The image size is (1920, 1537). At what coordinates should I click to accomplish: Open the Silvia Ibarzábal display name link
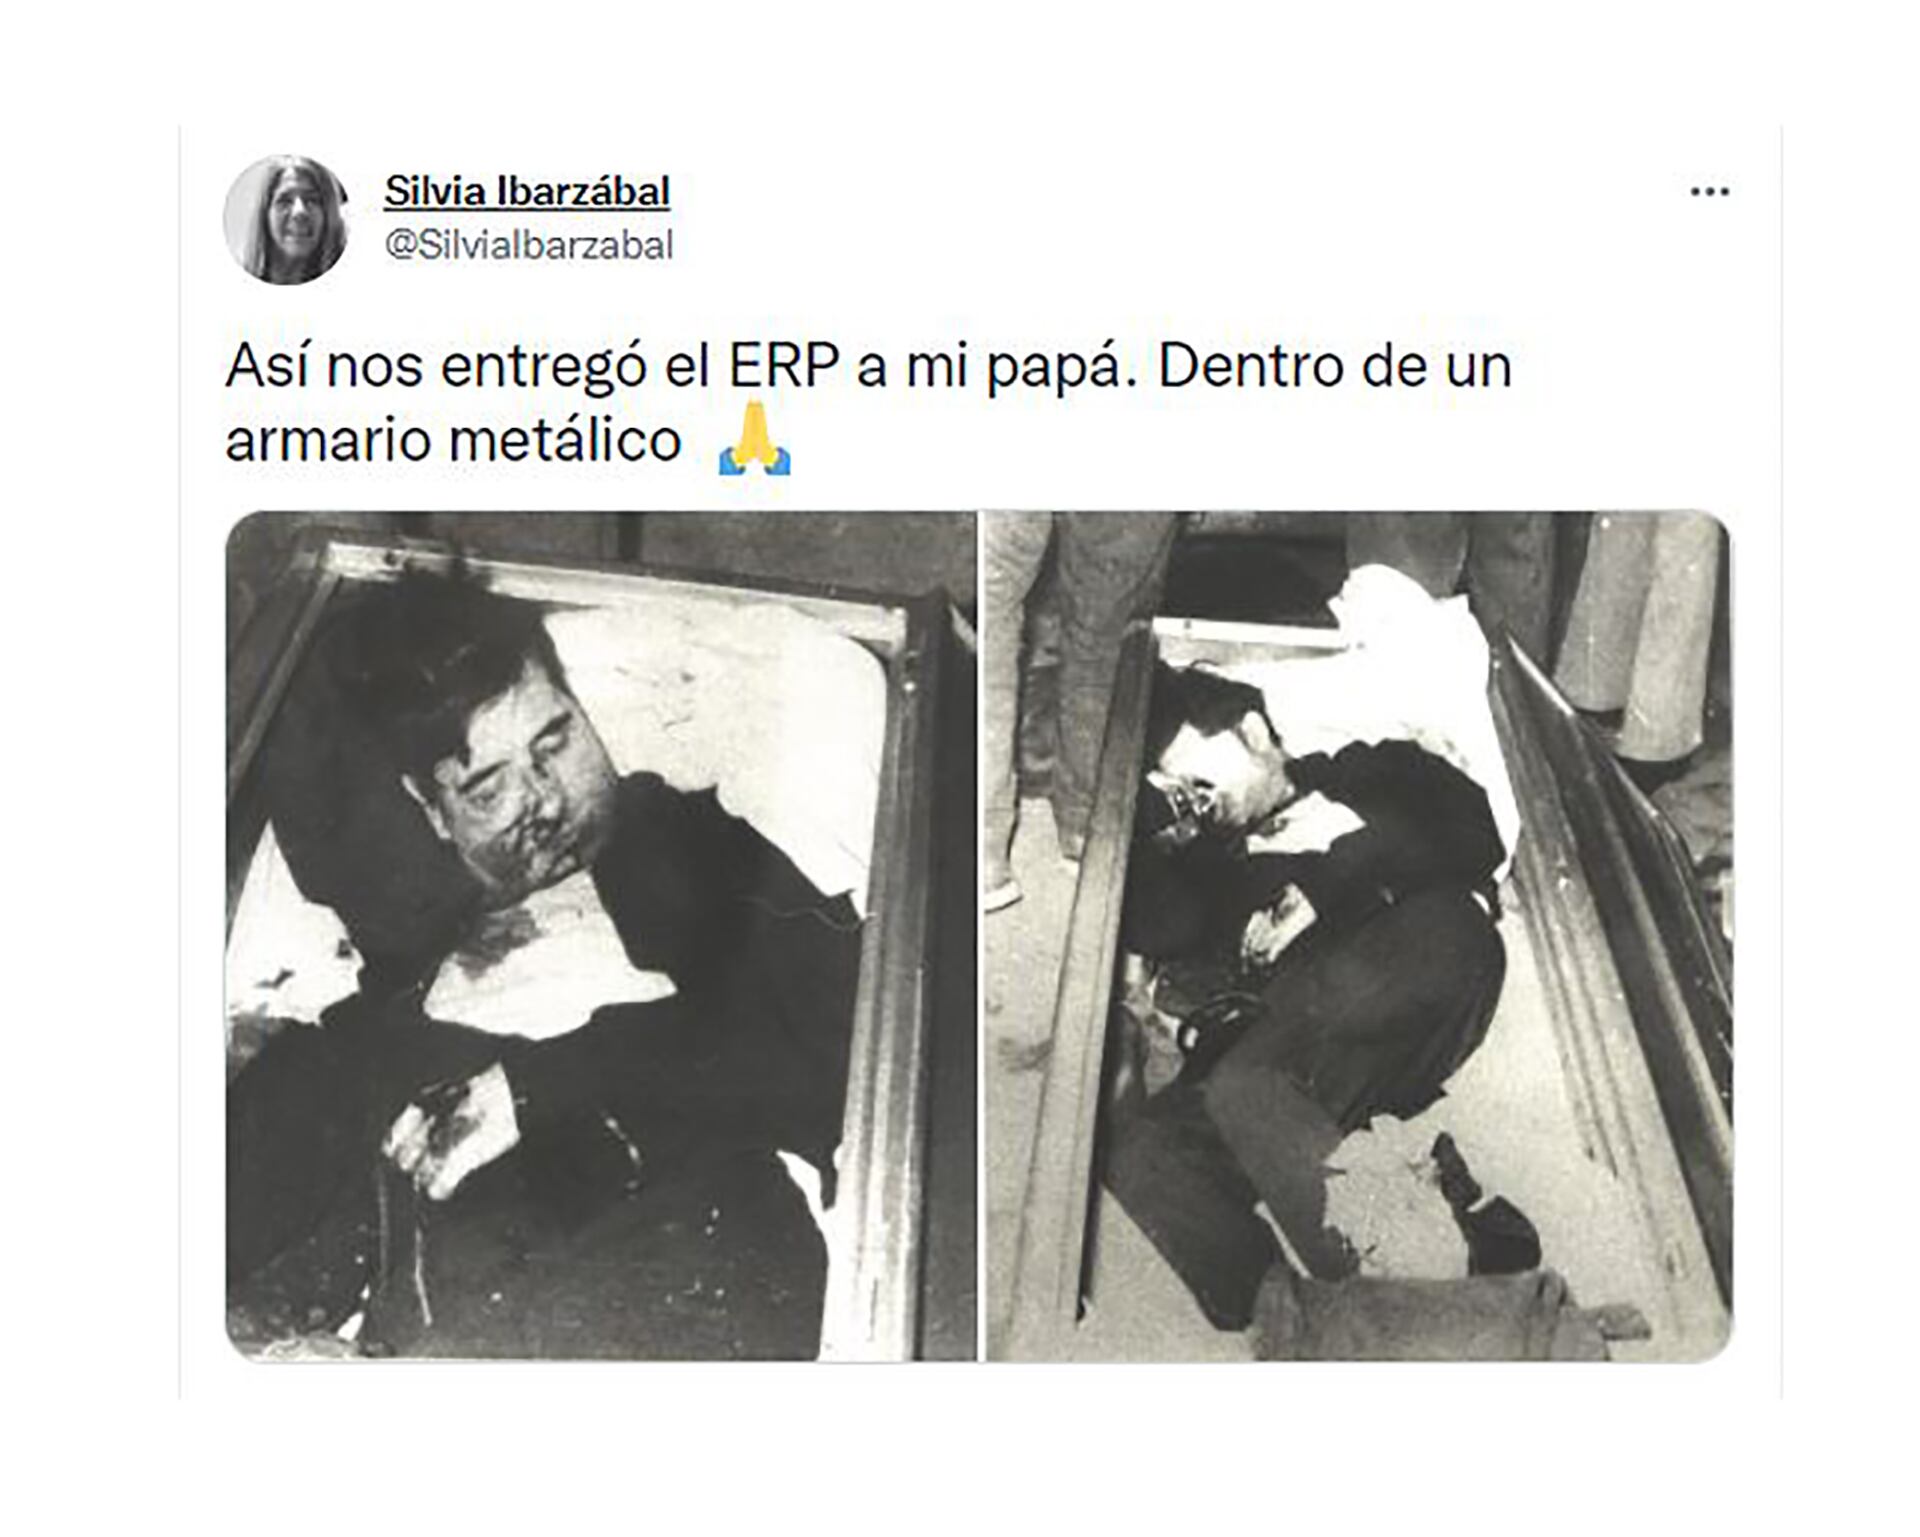(527, 191)
